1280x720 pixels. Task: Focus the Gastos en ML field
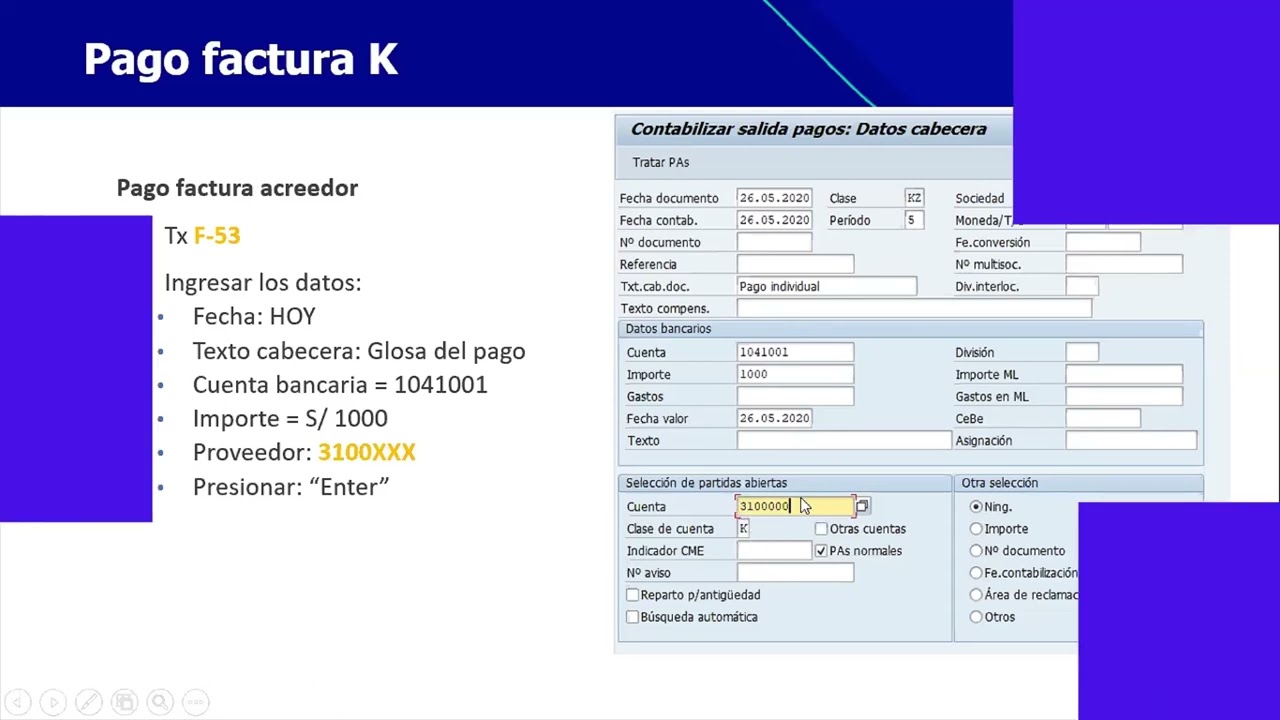pyautogui.click(x=1124, y=396)
